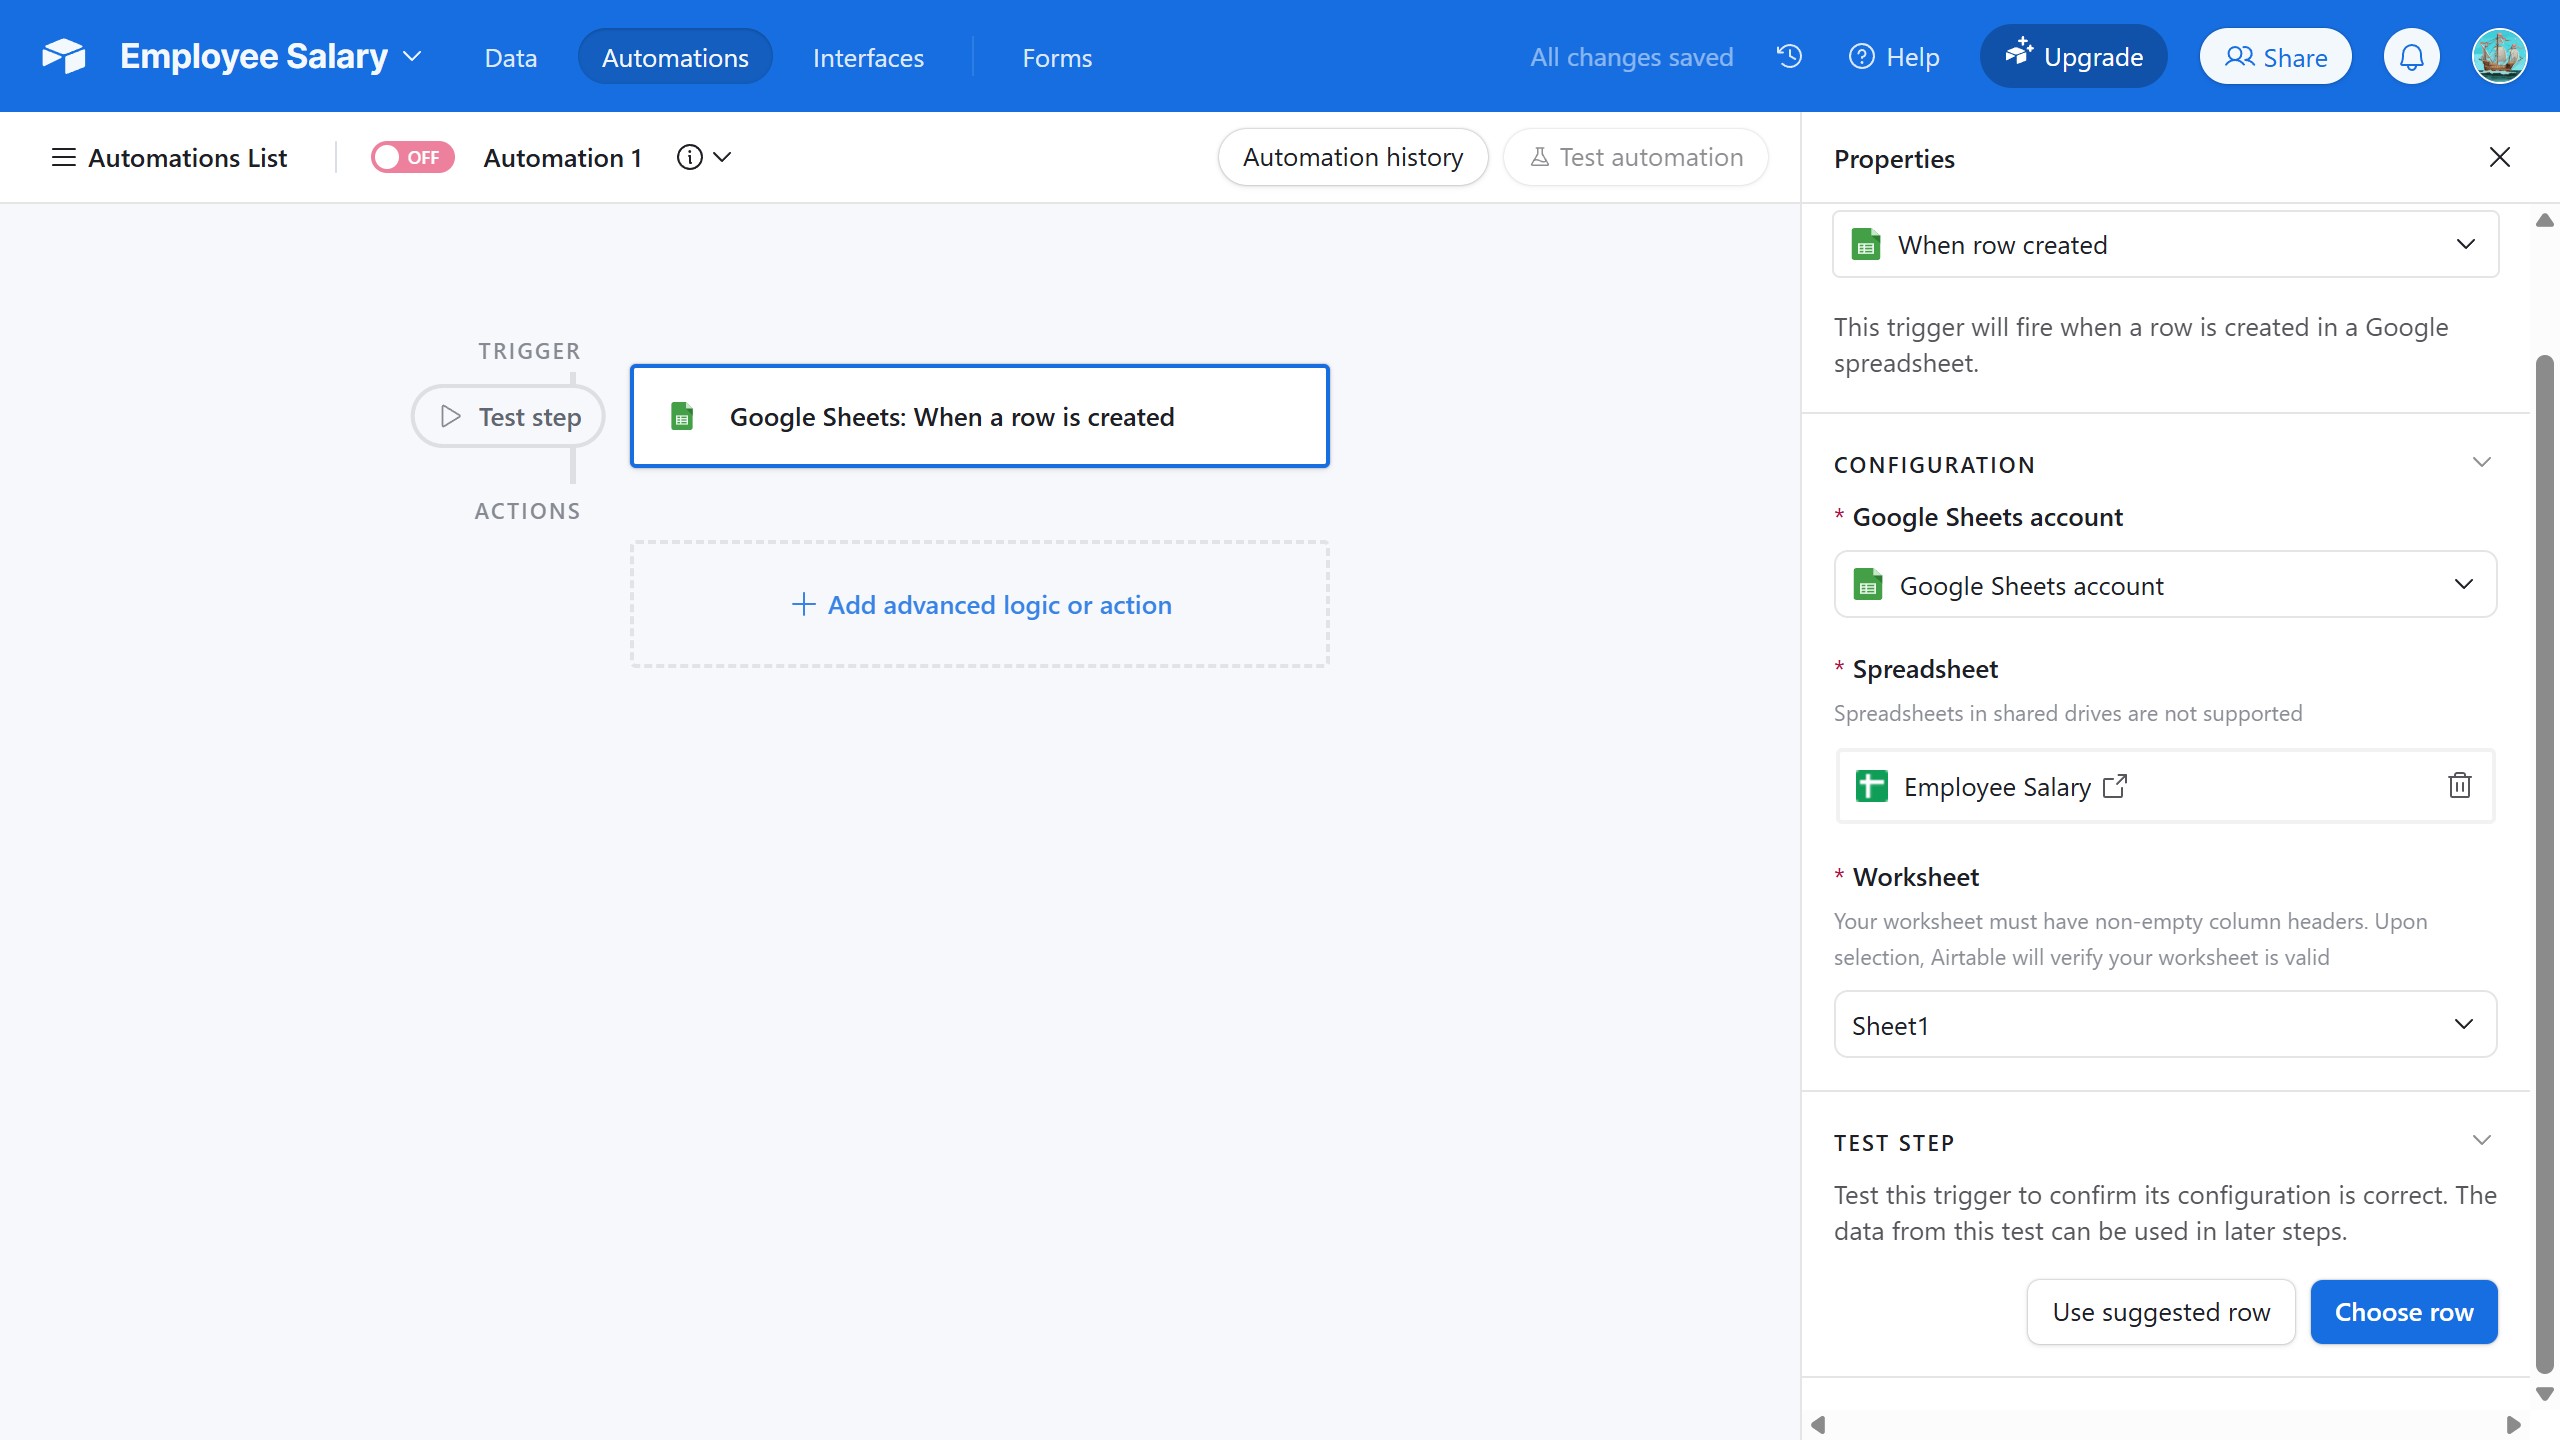
Task: Click the green spreadsheet icon beside Employee Salary
Action: (x=1871, y=786)
